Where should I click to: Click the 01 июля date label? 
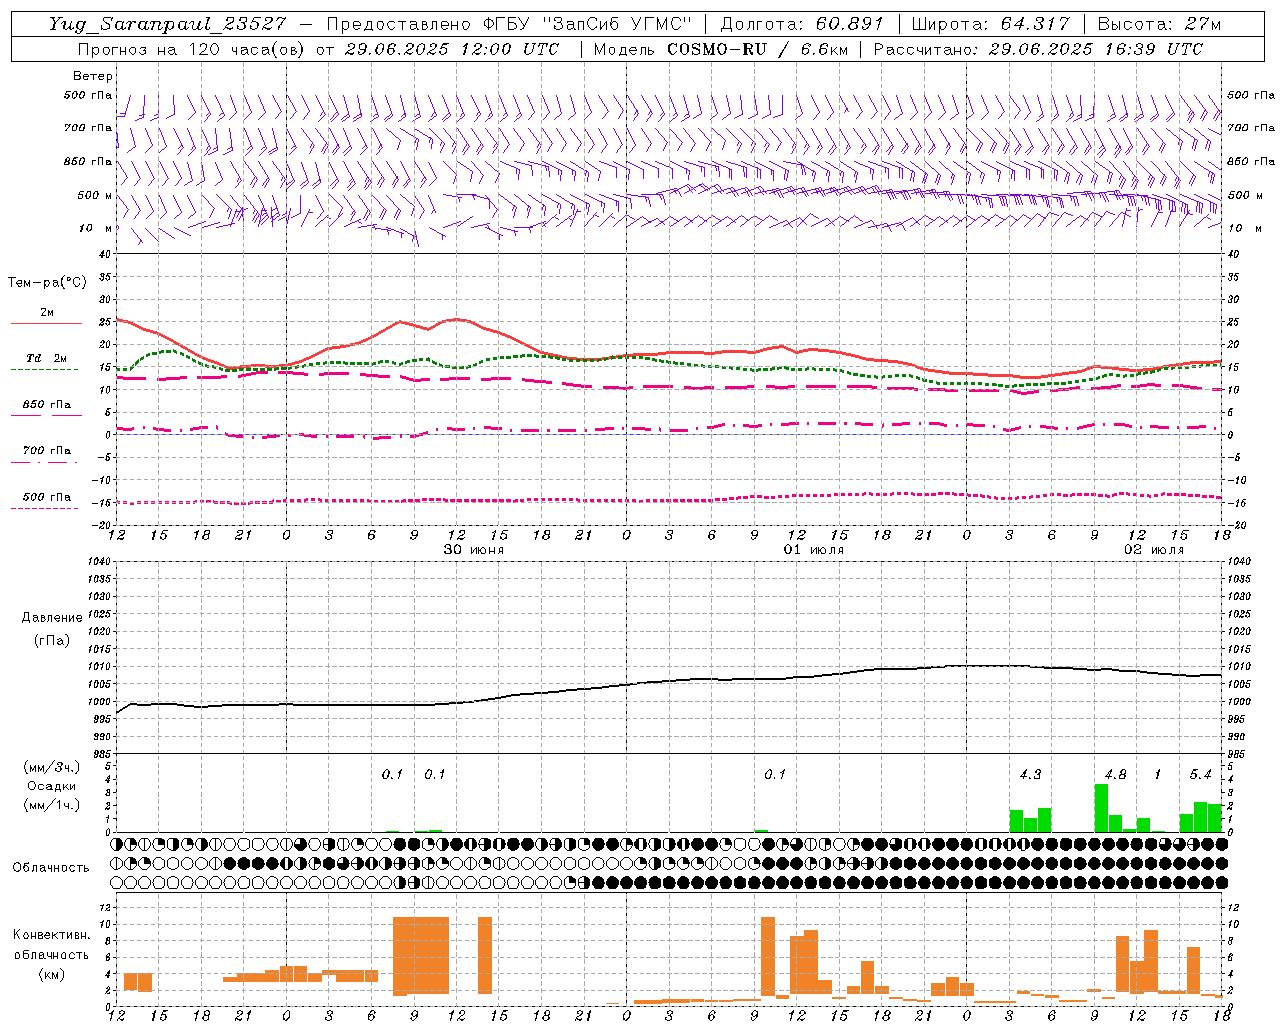click(813, 550)
